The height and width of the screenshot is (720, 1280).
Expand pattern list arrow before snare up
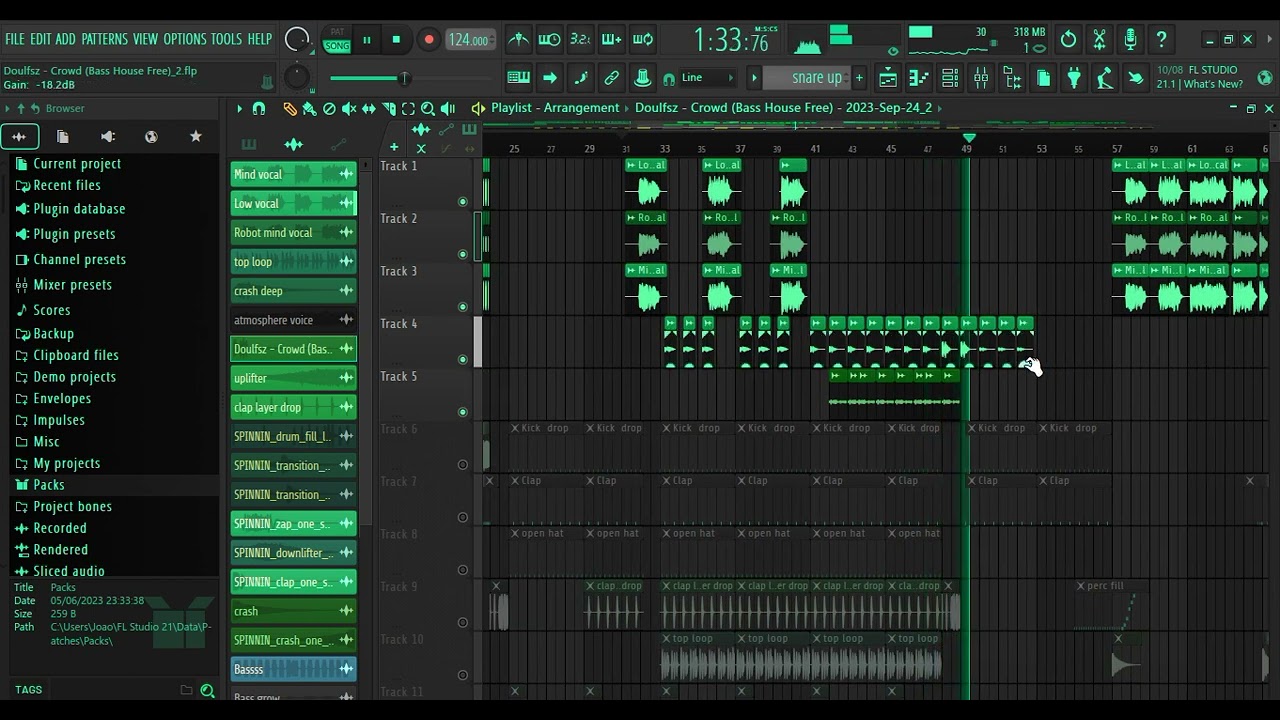pyautogui.click(x=754, y=78)
